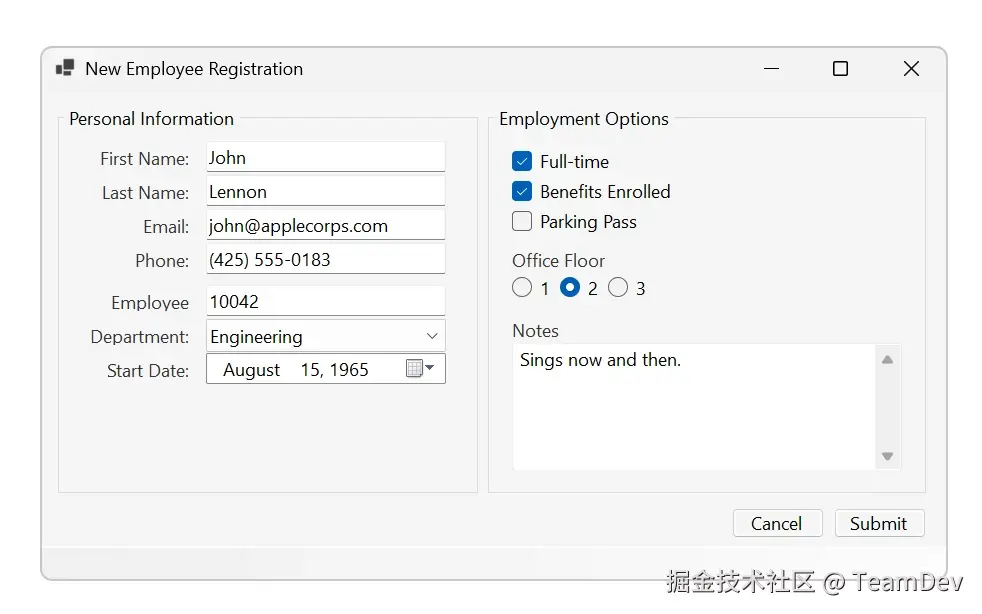
Task: Toggle the Benefits Enrolled checkbox
Action: (x=522, y=191)
